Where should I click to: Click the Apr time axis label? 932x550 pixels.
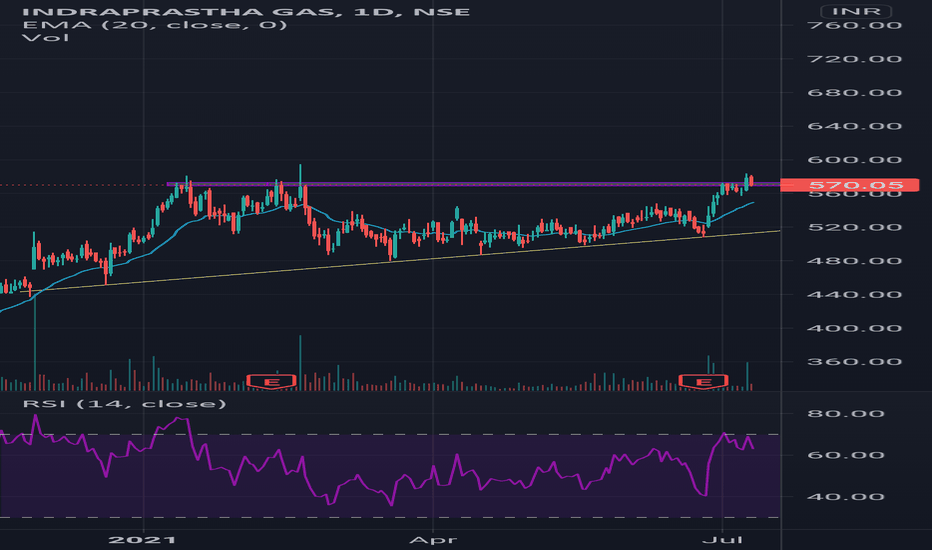[x=433, y=540]
